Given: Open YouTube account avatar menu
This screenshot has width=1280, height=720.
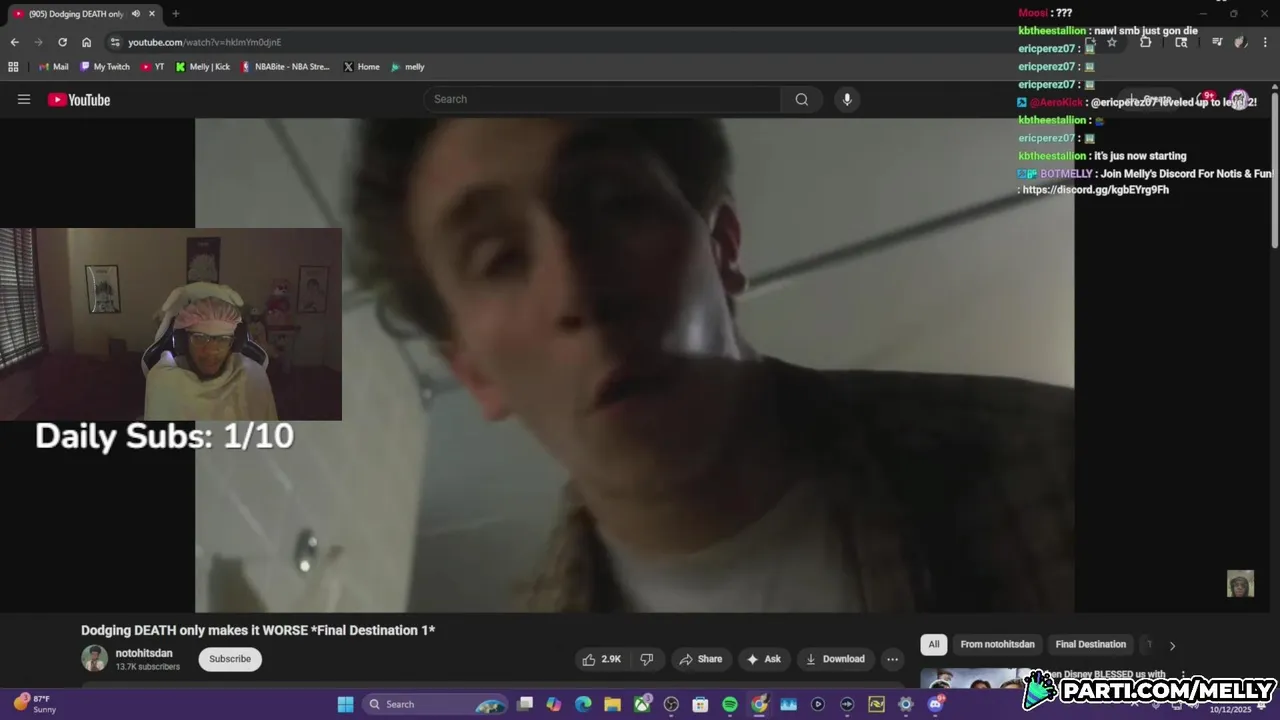Looking at the screenshot, I should click(x=1239, y=99).
